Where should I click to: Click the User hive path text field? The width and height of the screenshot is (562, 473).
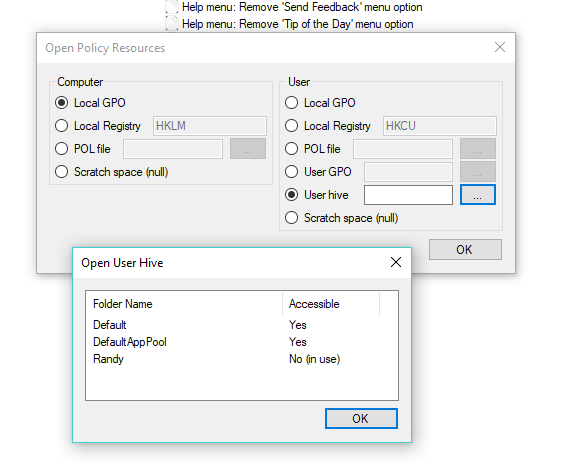(408, 195)
